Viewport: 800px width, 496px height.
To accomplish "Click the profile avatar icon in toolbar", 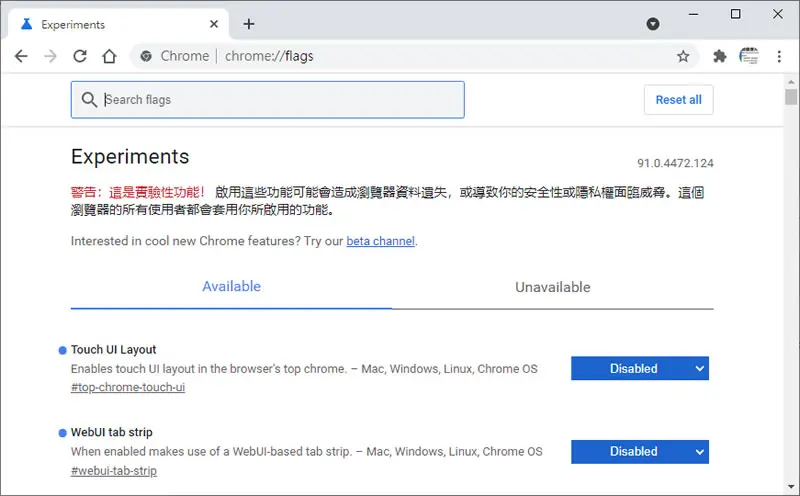I will [748, 56].
